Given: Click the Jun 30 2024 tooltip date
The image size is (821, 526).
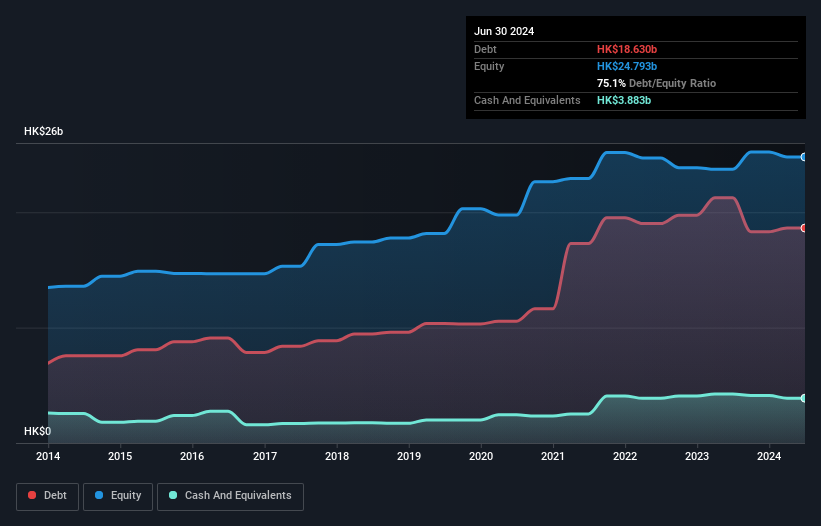Looking at the screenshot, I should click(504, 31).
